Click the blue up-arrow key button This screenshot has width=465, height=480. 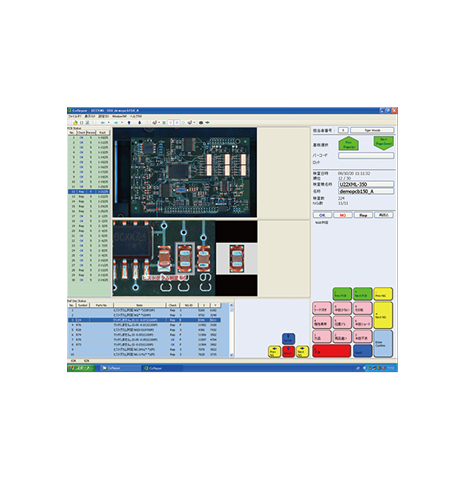click(288, 339)
